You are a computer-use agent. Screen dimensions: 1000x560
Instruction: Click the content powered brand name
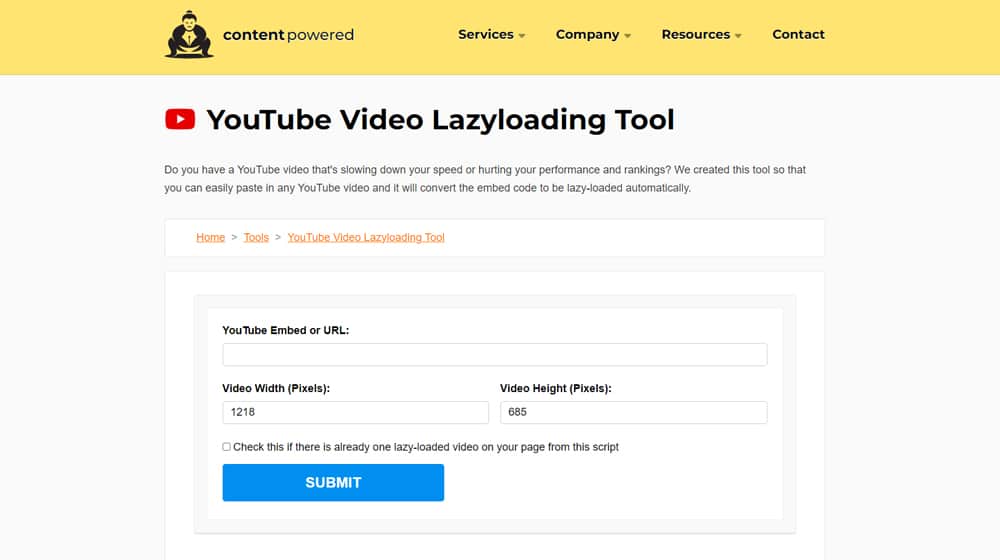[288, 35]
